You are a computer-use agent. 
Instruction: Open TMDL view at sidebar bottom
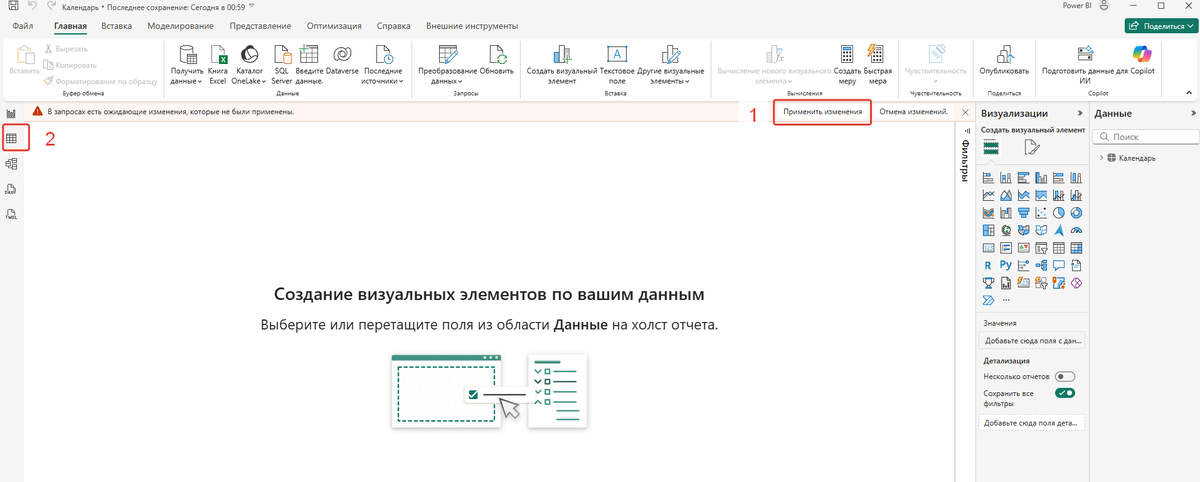click(11, 214)
